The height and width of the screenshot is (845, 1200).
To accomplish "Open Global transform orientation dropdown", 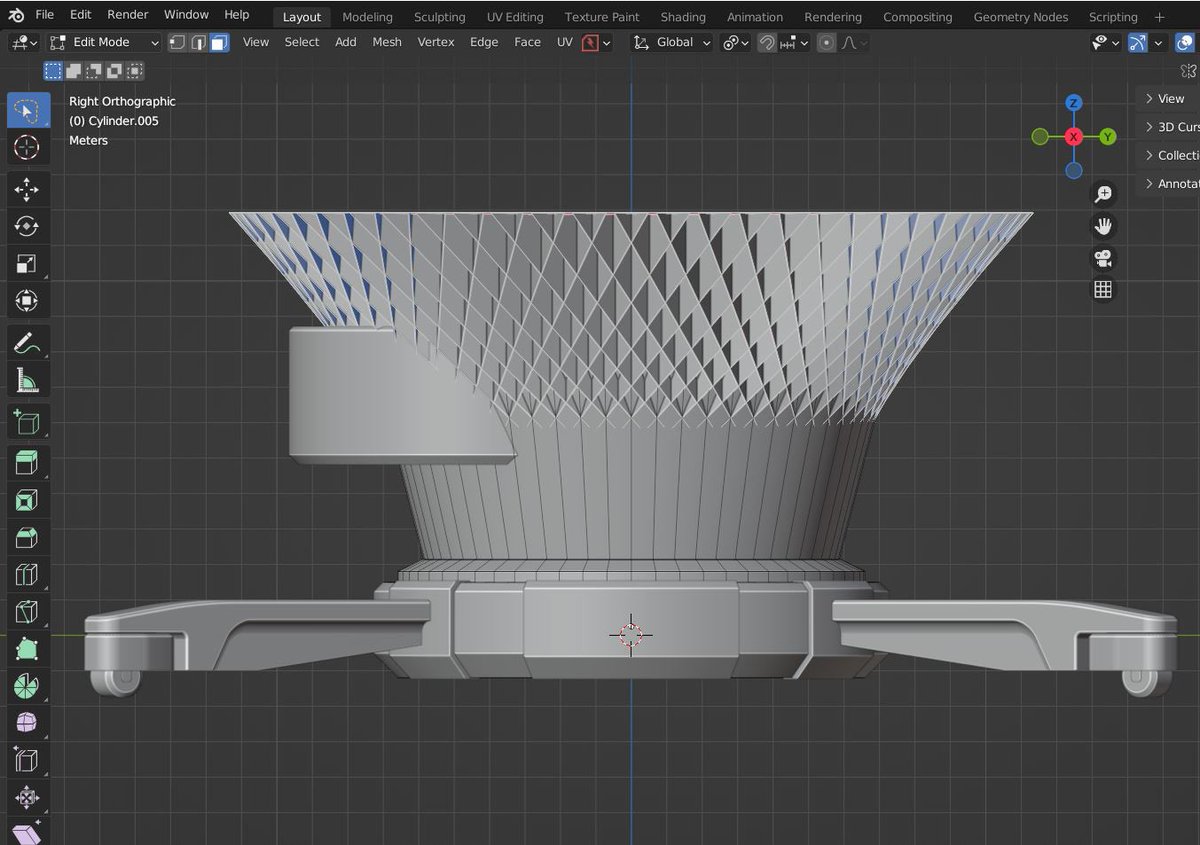I will [x=673, y=42].
